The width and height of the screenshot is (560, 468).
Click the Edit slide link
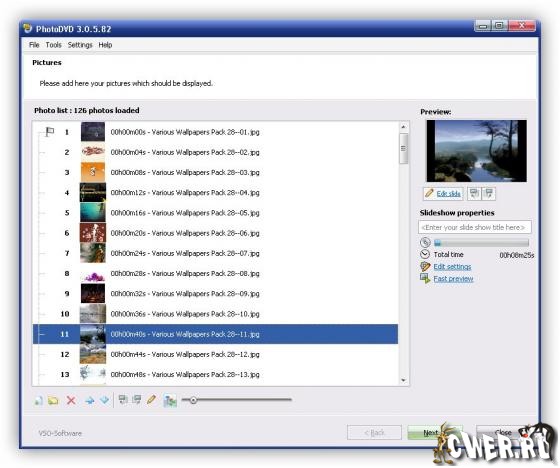click(x=448, y=194)
